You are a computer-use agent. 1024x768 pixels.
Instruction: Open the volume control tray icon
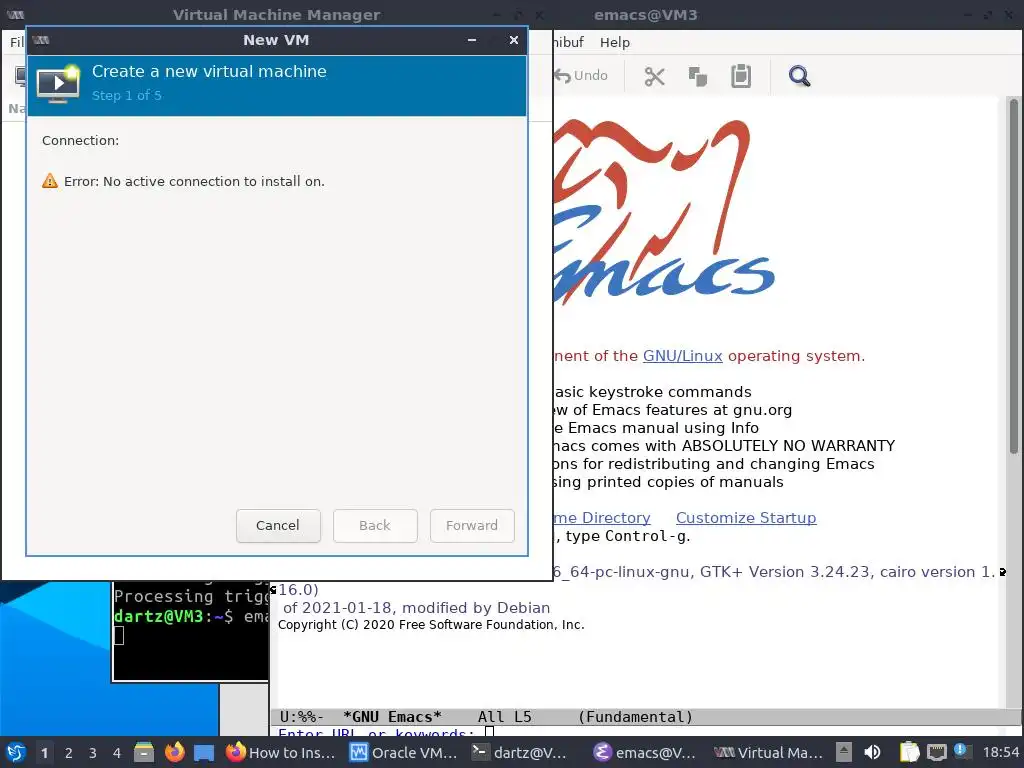[872, 752]
